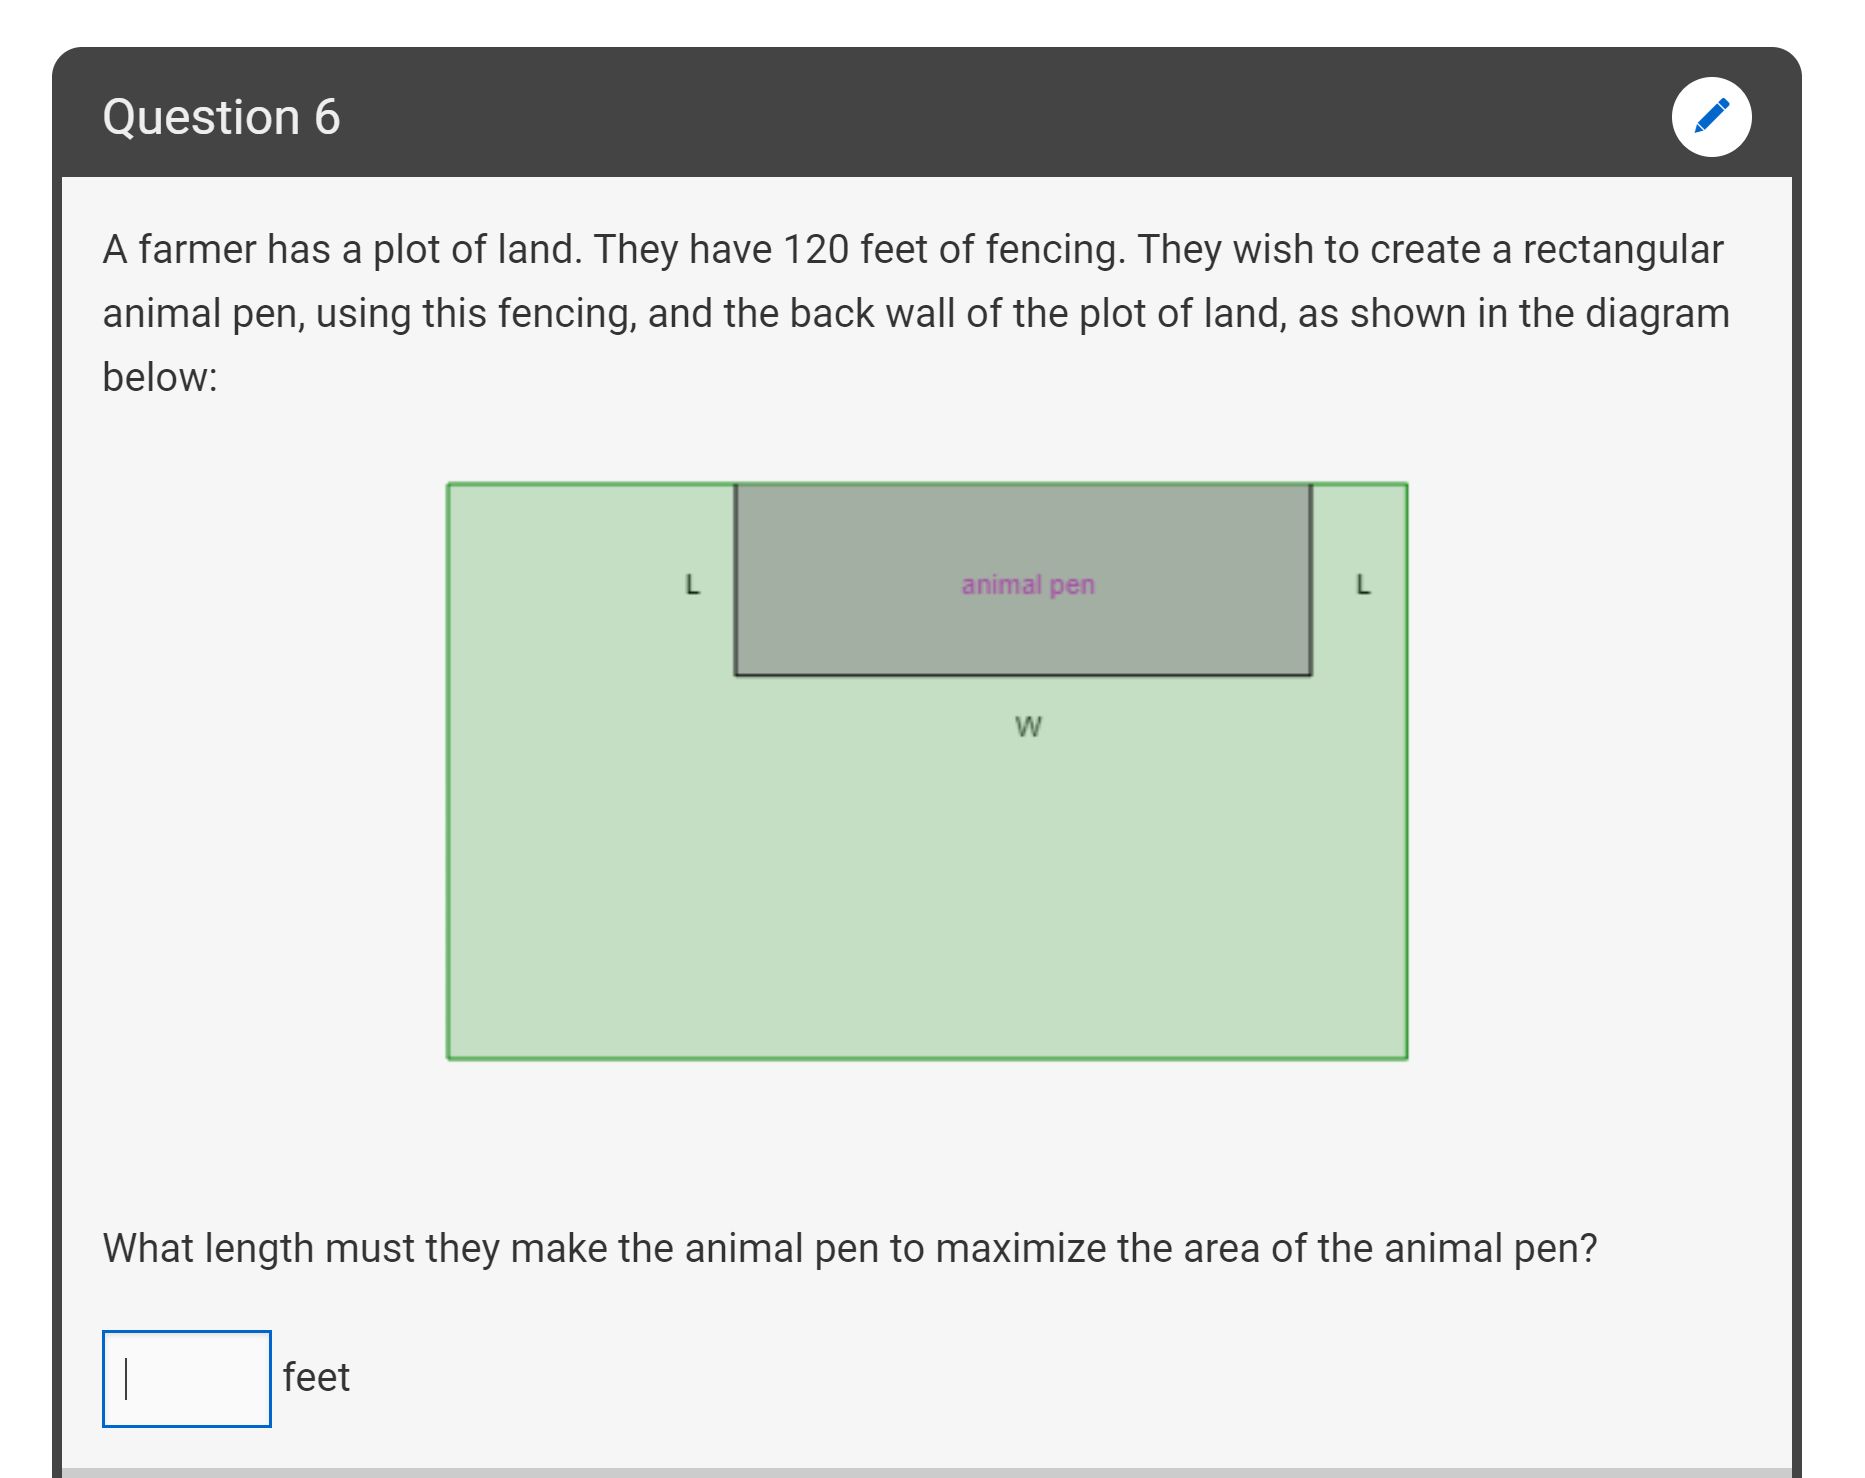1865x1478 pixels.
Task: Click the right L label in diagram
Action: [x=1363, y=584]
